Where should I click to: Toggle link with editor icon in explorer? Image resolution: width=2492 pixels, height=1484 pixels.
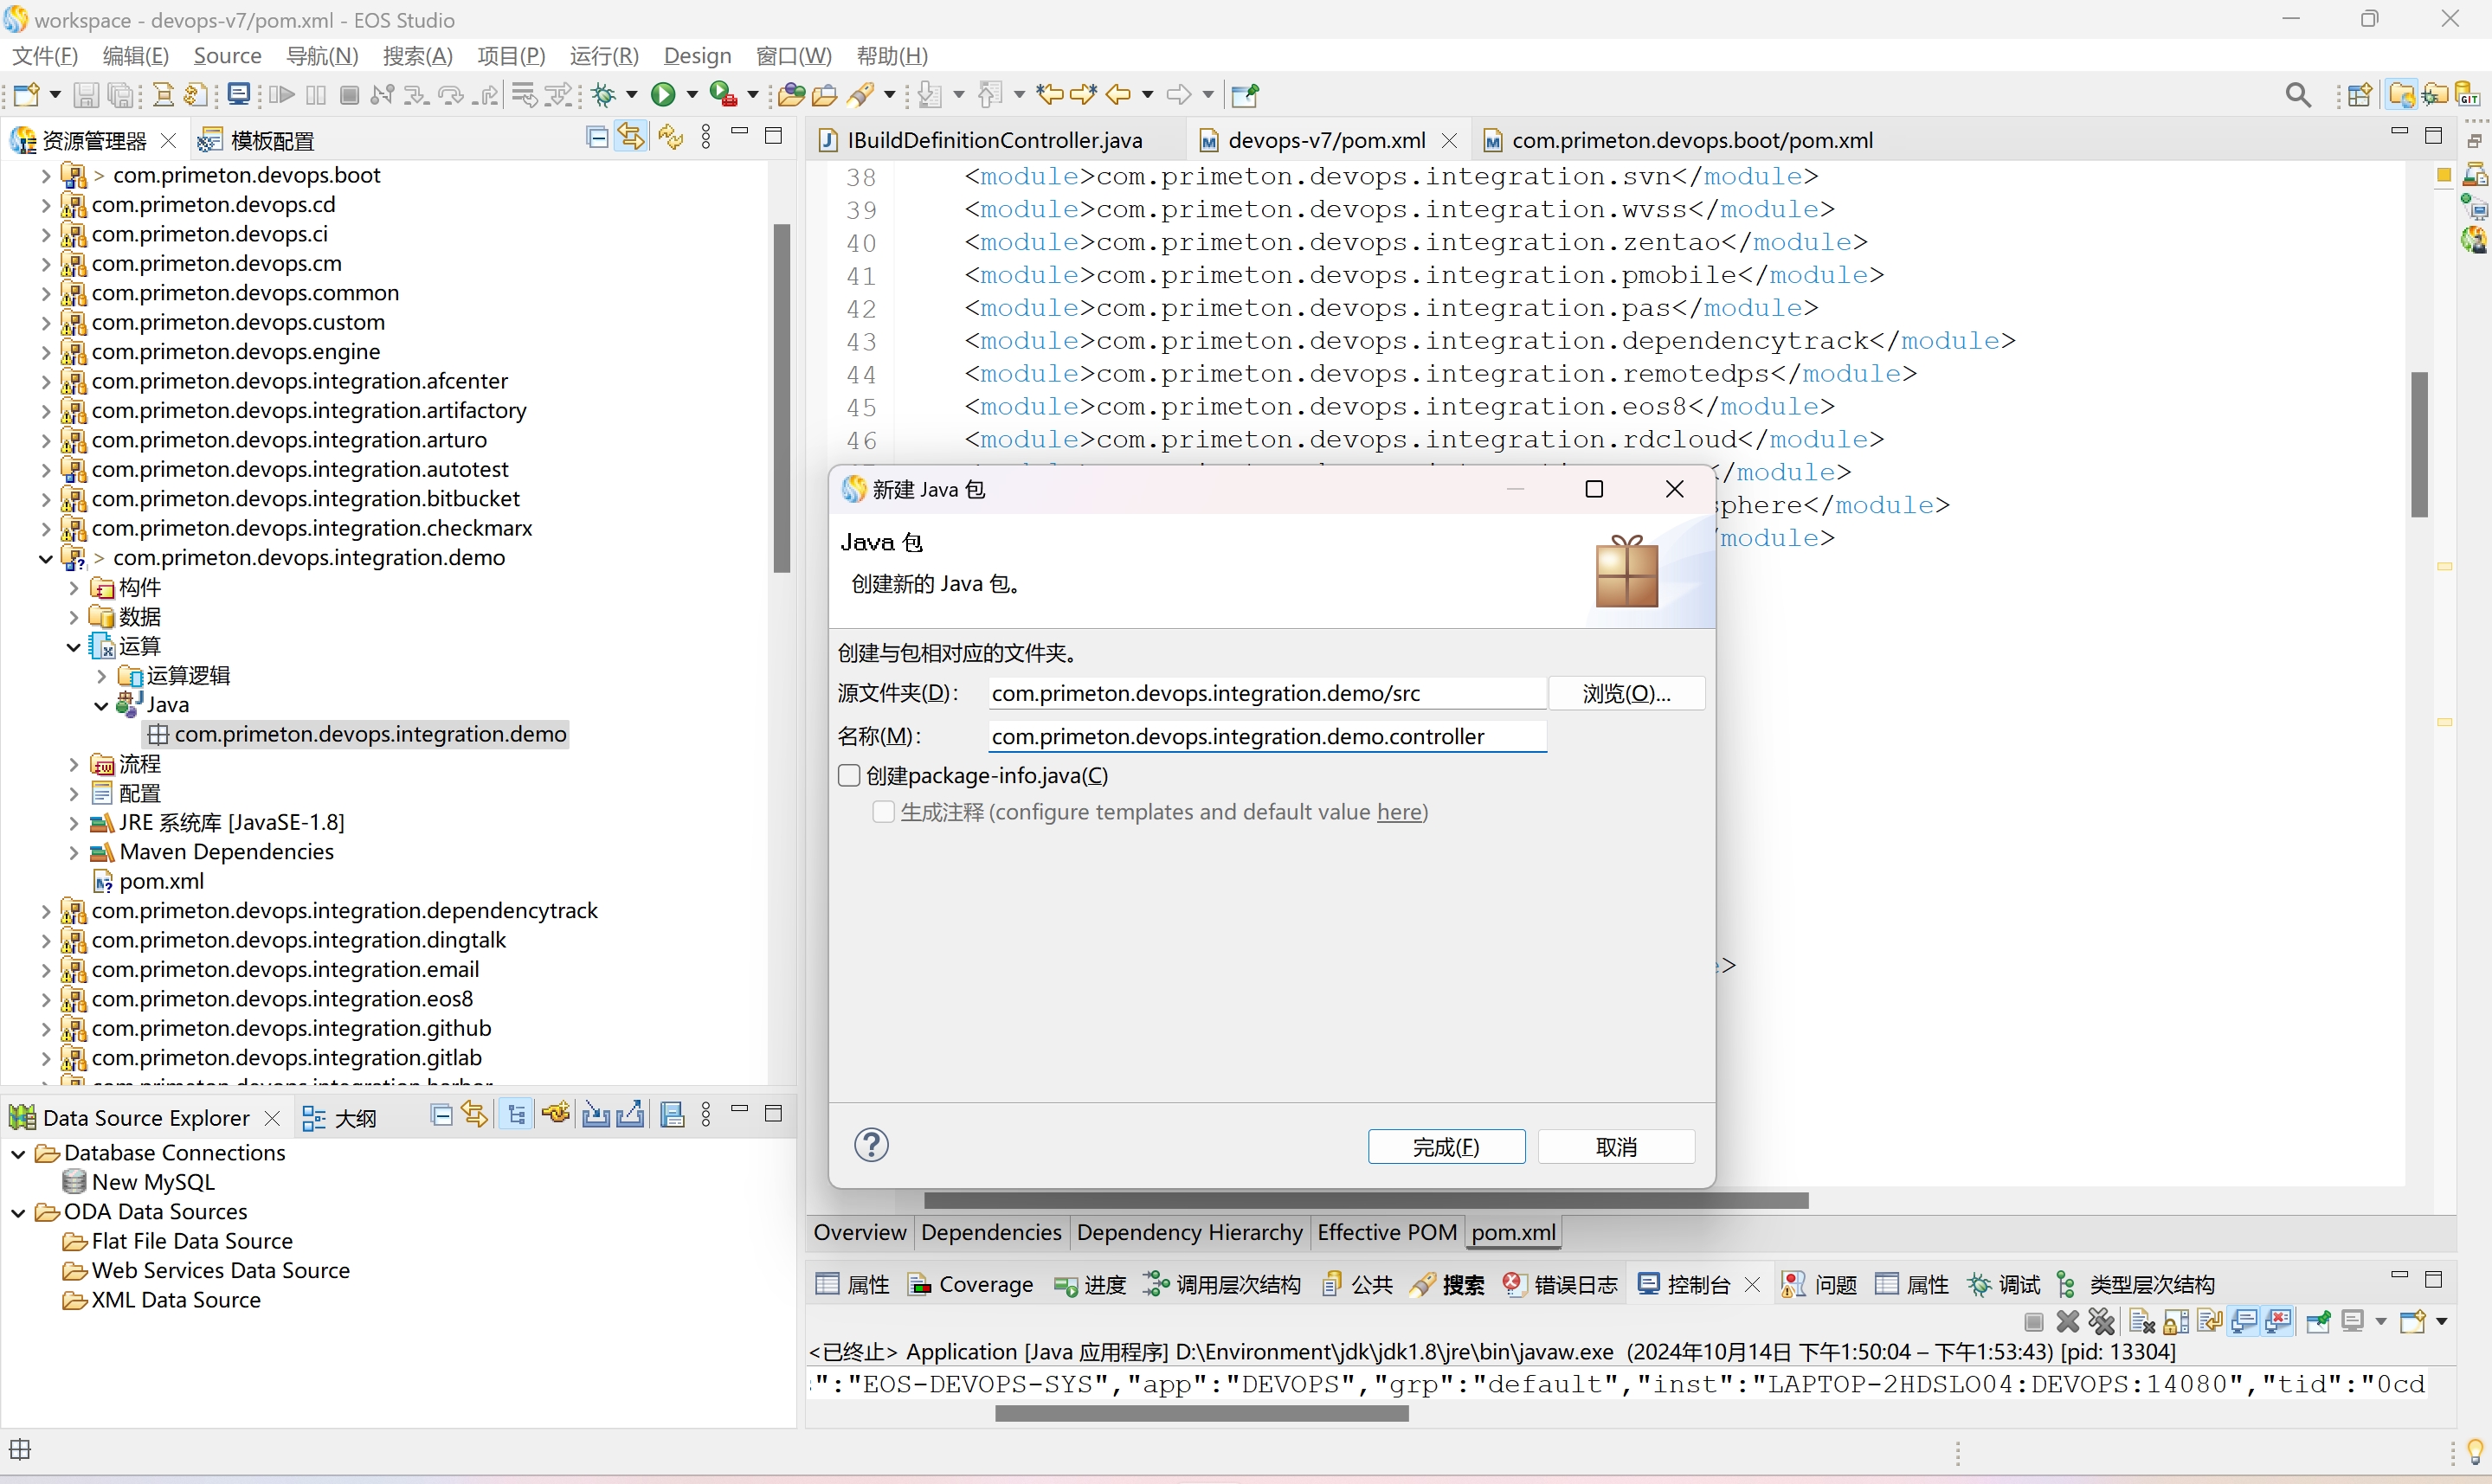pos(631,137)
